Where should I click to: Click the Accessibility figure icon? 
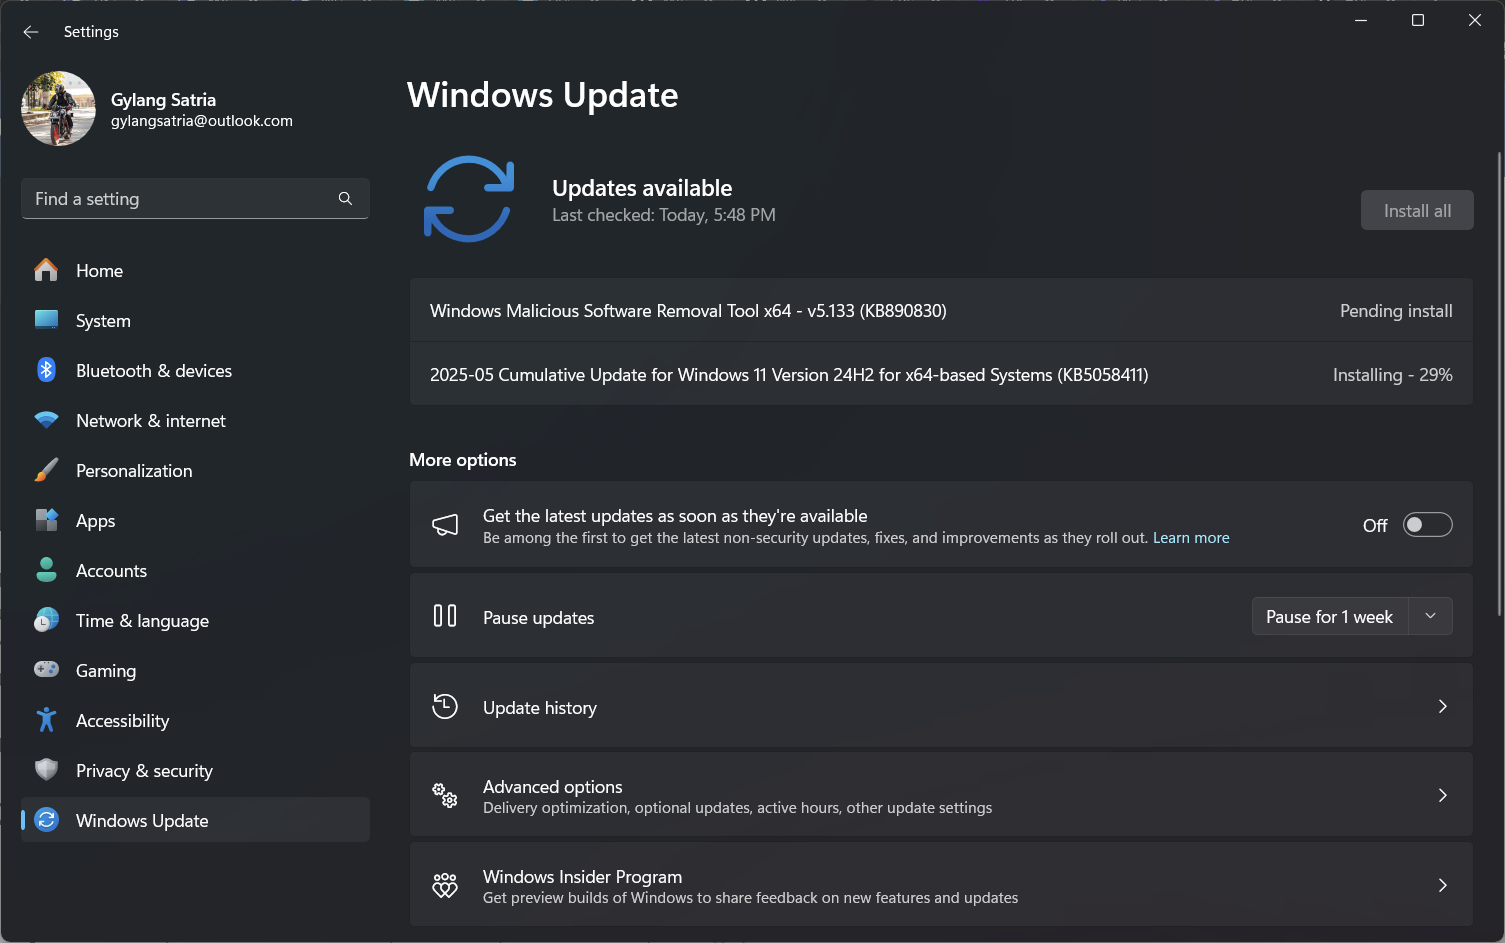46,720
